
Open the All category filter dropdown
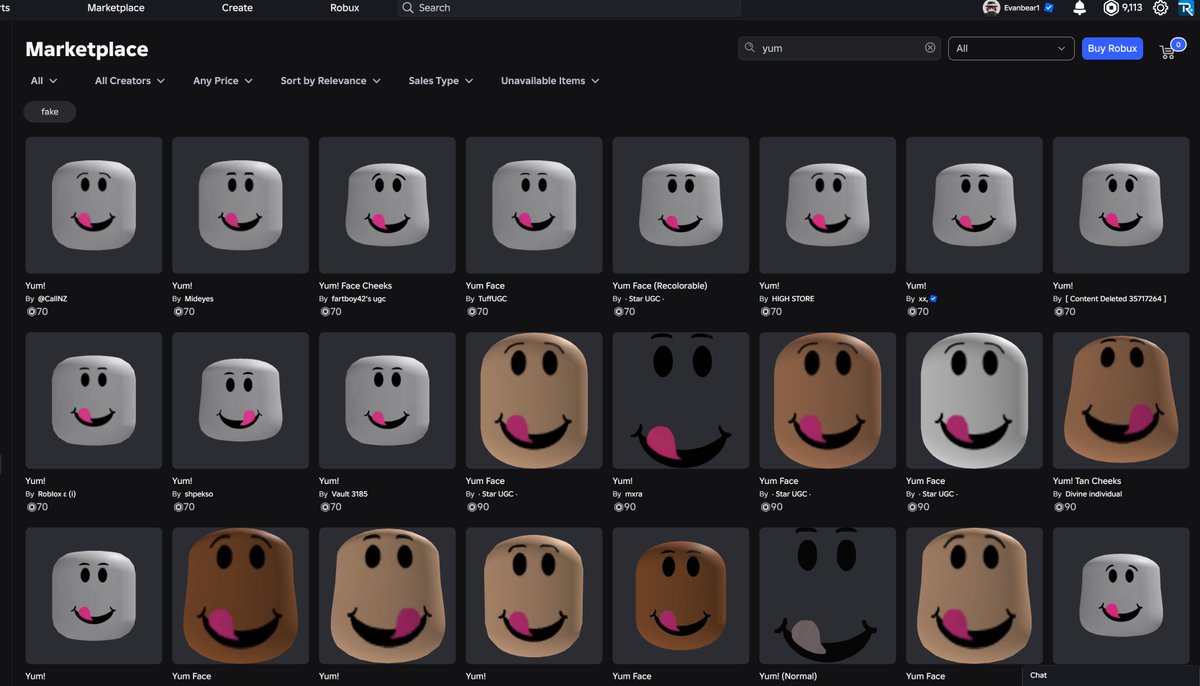(44, 81)
